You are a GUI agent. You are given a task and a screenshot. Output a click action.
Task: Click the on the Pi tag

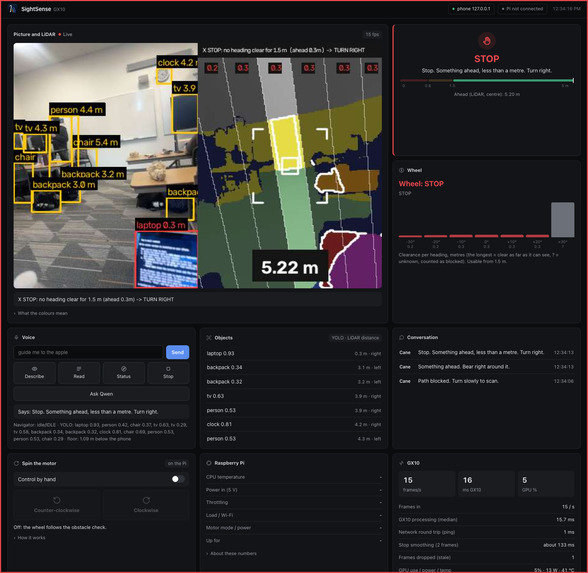177,464
